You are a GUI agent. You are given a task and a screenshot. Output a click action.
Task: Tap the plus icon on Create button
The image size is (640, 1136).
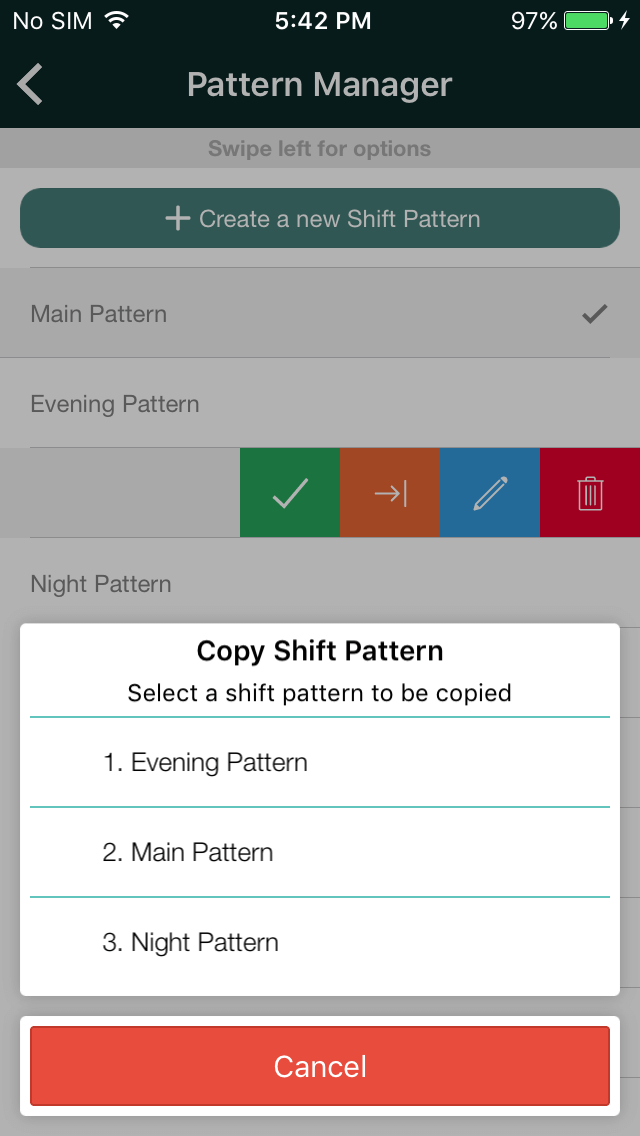pyautogui.click(x=178, y=218)
